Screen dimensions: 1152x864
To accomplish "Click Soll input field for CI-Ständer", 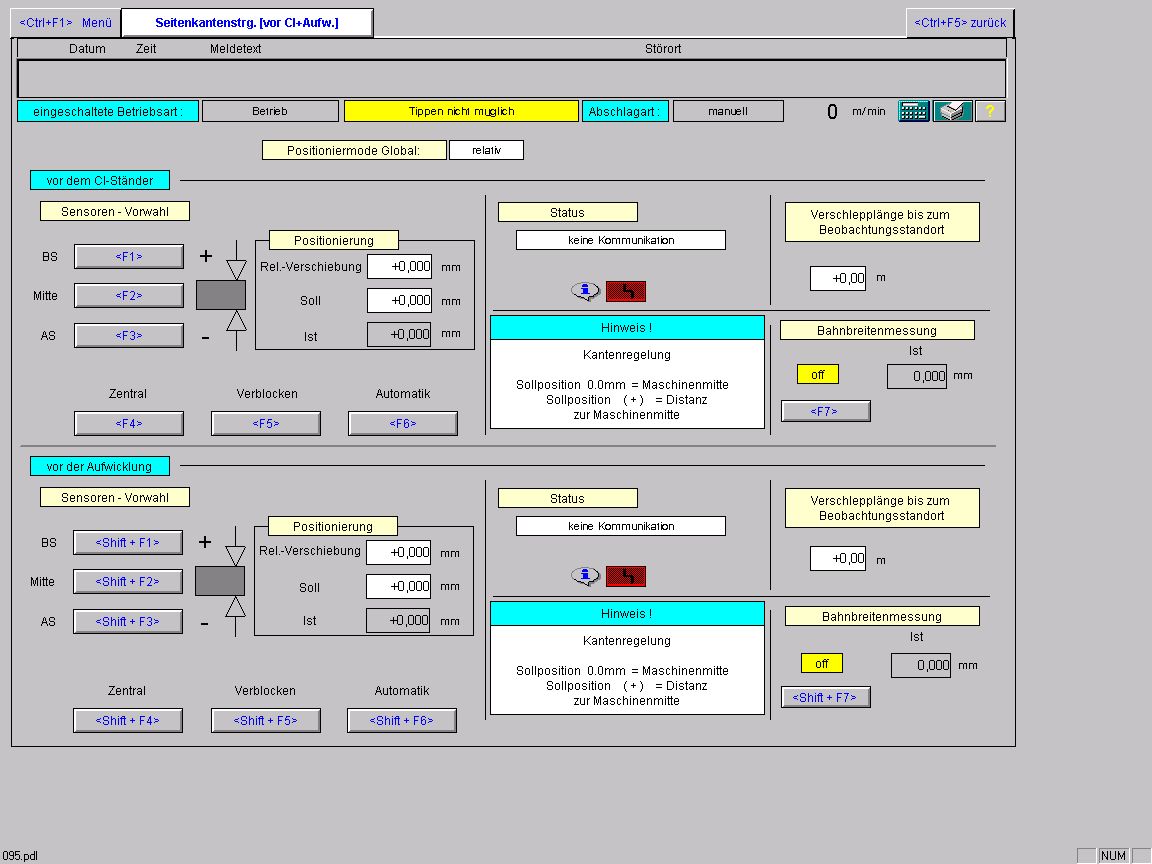I will pos(400,300).
